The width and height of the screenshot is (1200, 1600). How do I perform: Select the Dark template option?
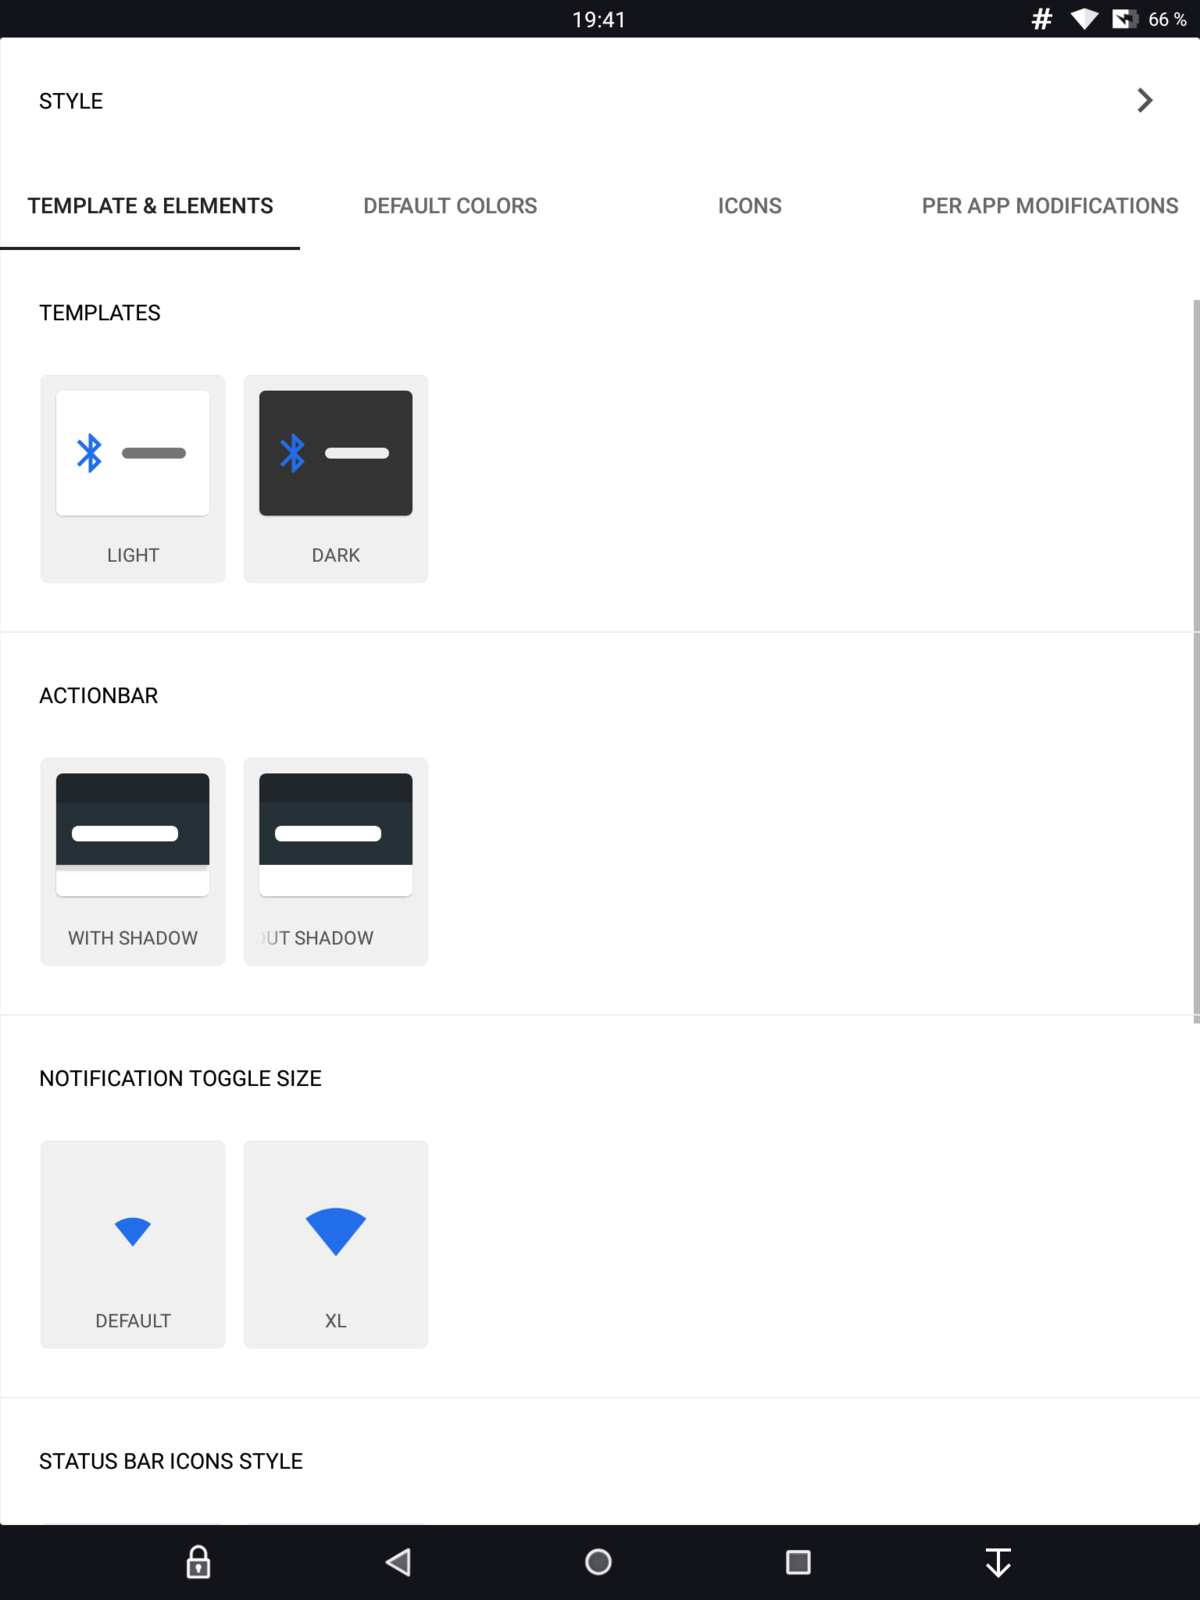click(336, 479)
